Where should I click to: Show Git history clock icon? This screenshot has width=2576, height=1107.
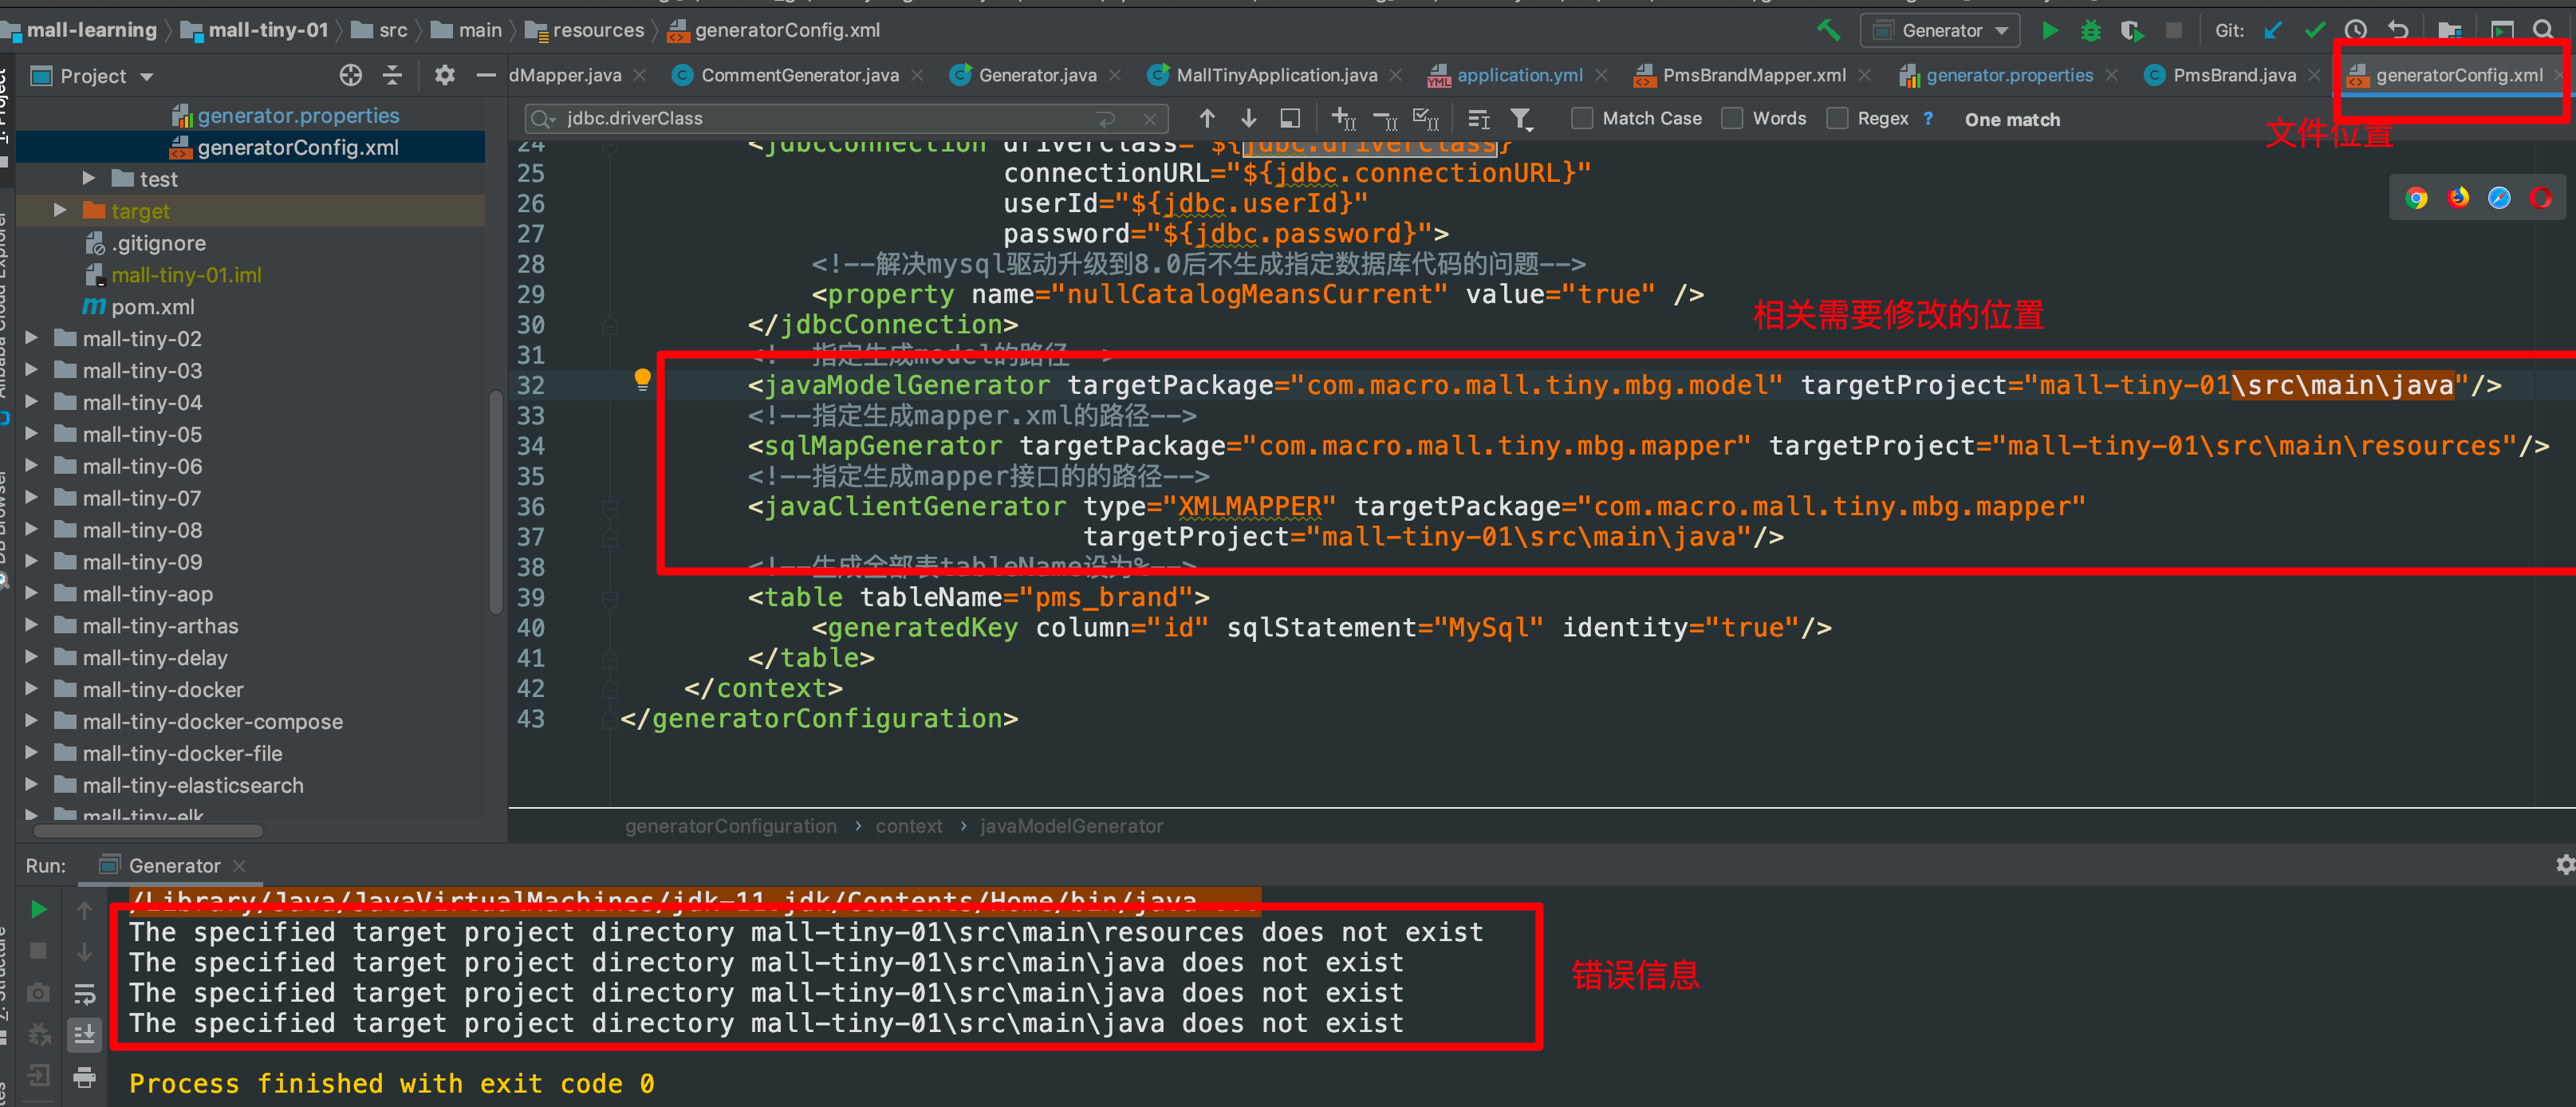tap(2356, 30)
